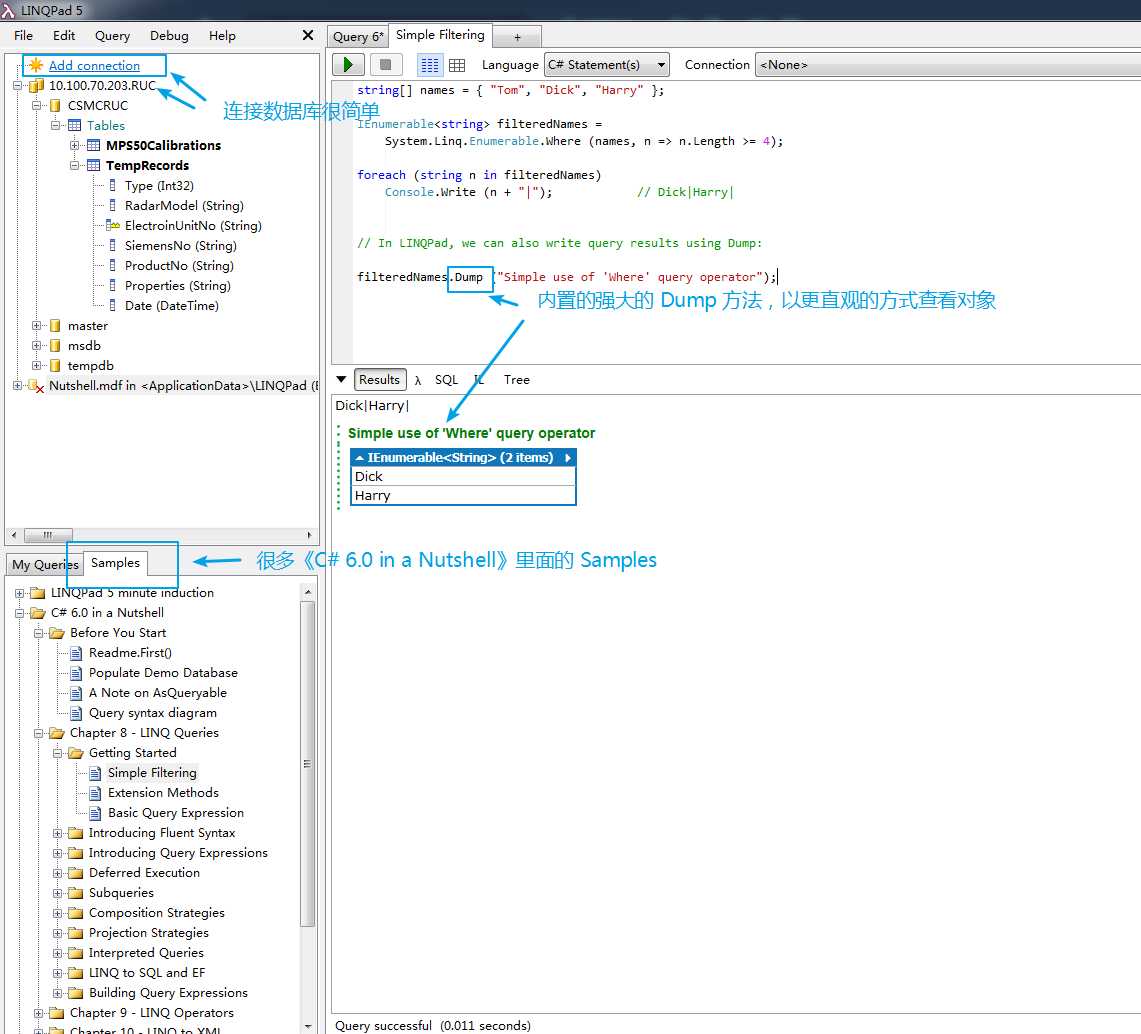Image resolution: width=1141 pixels, height=1034 pixels.
Task: Open the Extension Methods sample
Action: click(163, 792)
